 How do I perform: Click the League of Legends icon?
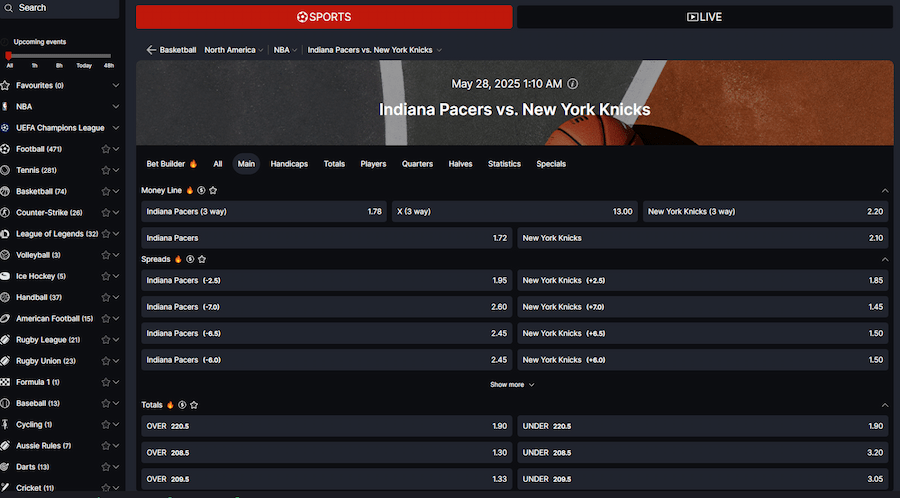click(x=5, y=234)
